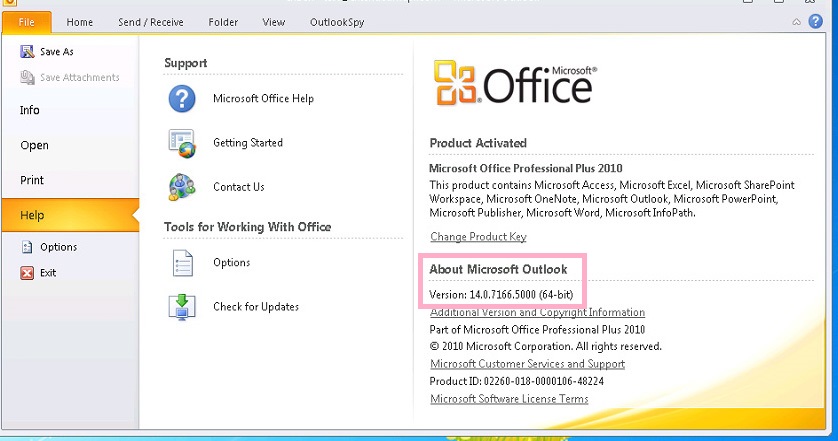Open the Send / Receive tab
The height and width of the screenshot is (441, 838).
(151, 22)
